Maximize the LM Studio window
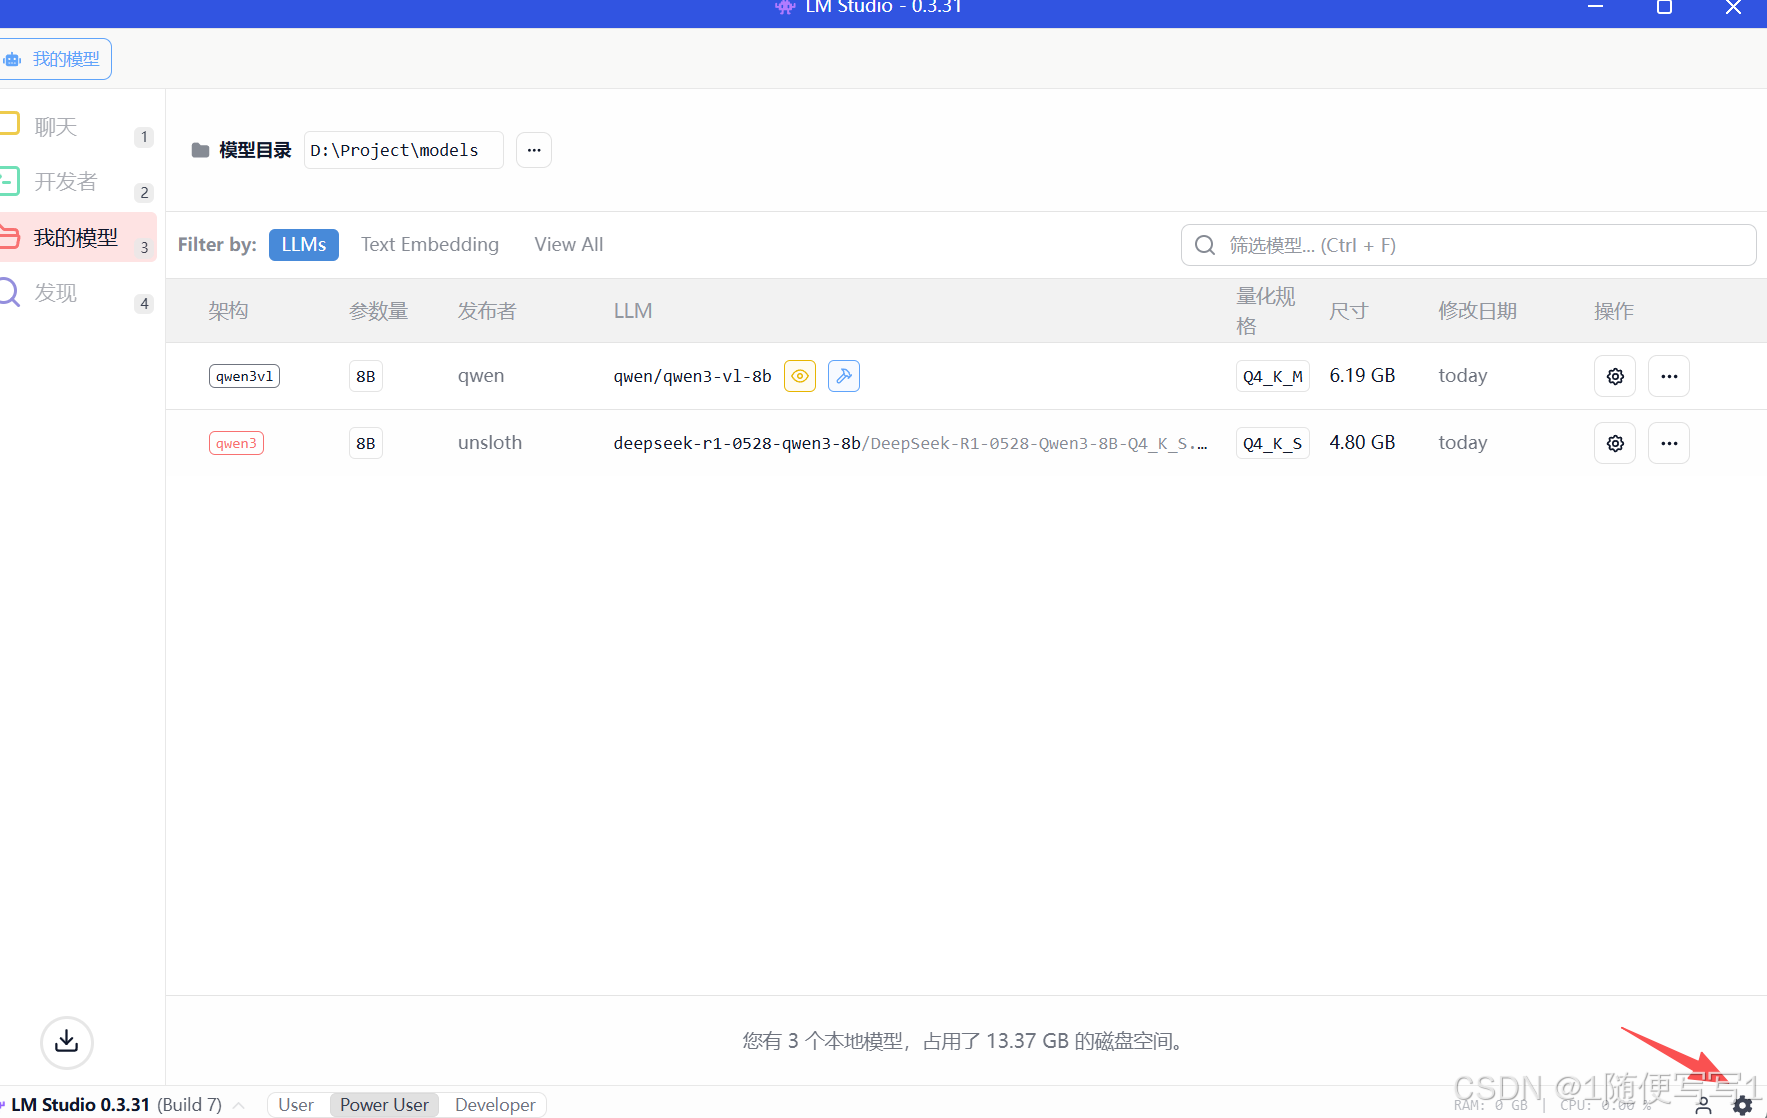The height and width of the screenshot is (1118, 1767). 1664,8
